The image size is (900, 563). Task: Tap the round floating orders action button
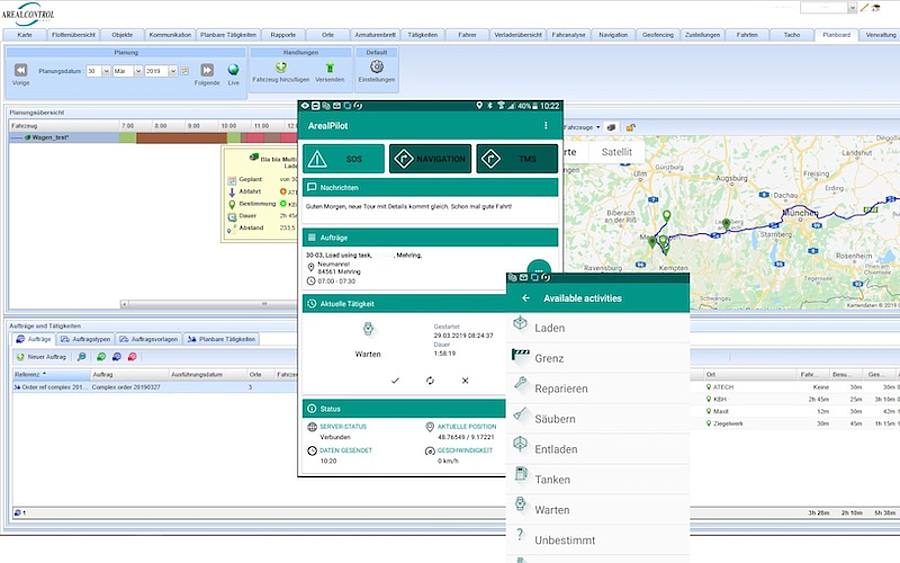click(x=539, y=269)
